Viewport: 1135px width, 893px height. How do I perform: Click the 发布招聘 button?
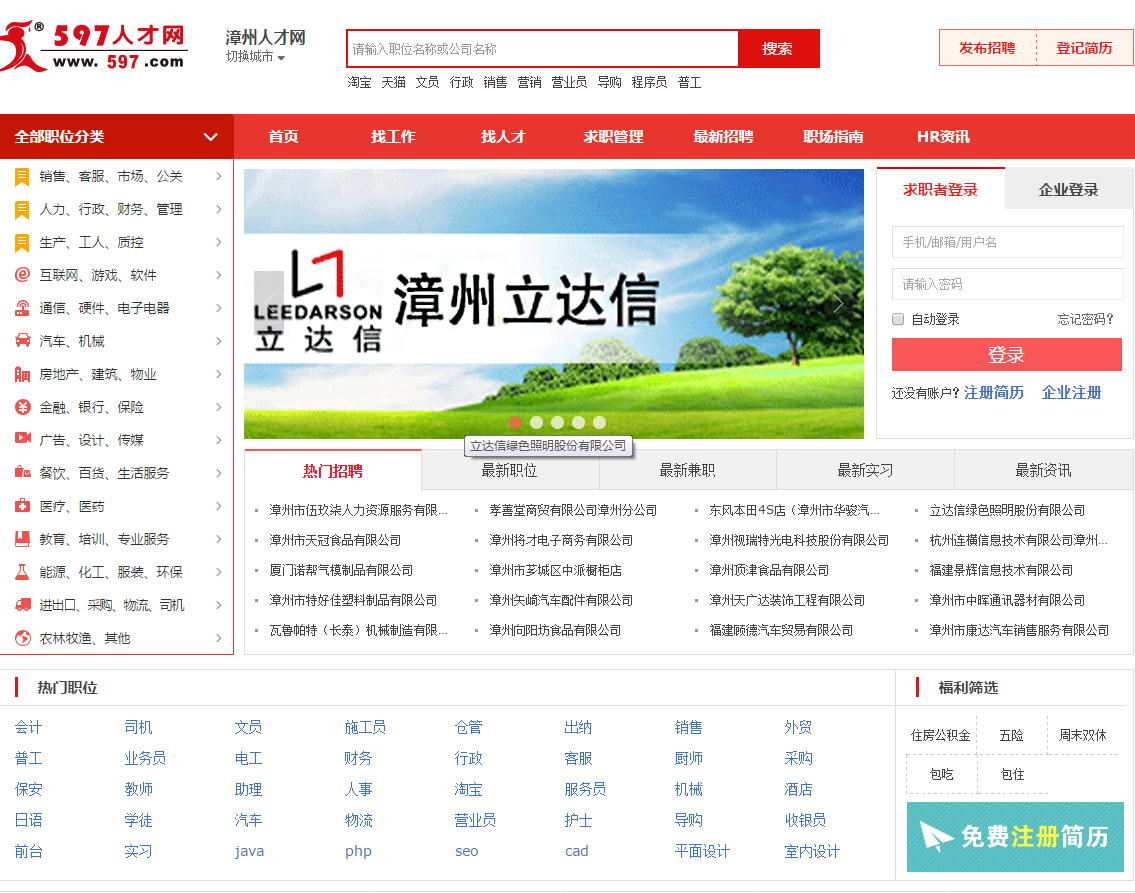pos(987,48)
